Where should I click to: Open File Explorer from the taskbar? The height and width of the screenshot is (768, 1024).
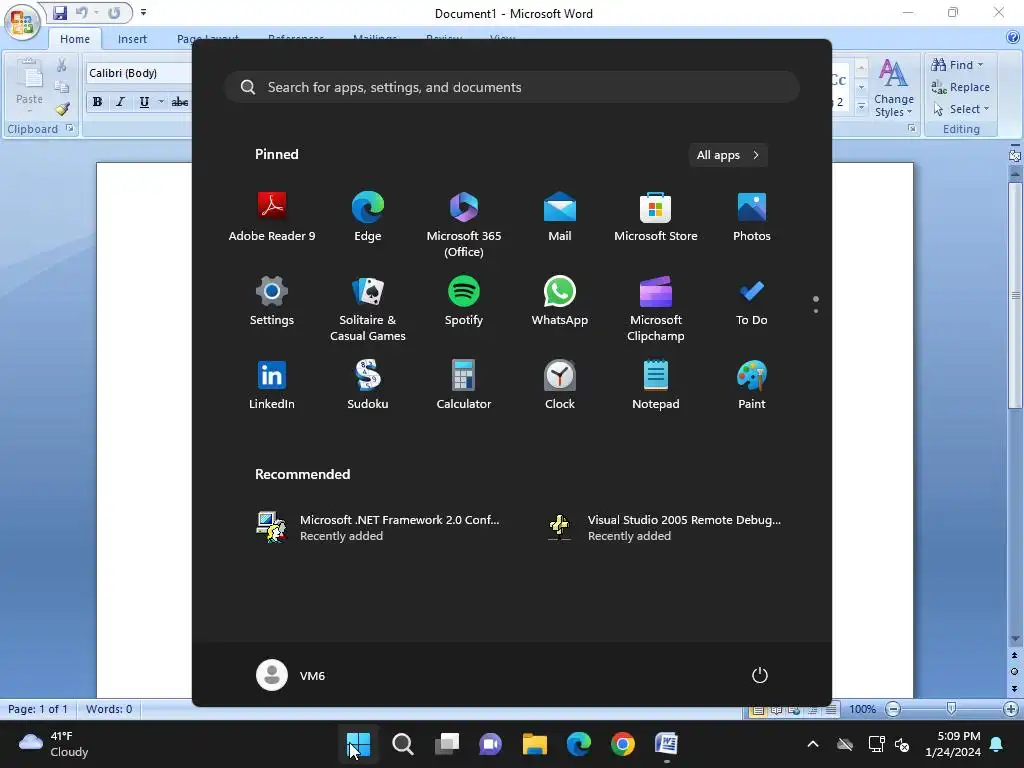534,744
